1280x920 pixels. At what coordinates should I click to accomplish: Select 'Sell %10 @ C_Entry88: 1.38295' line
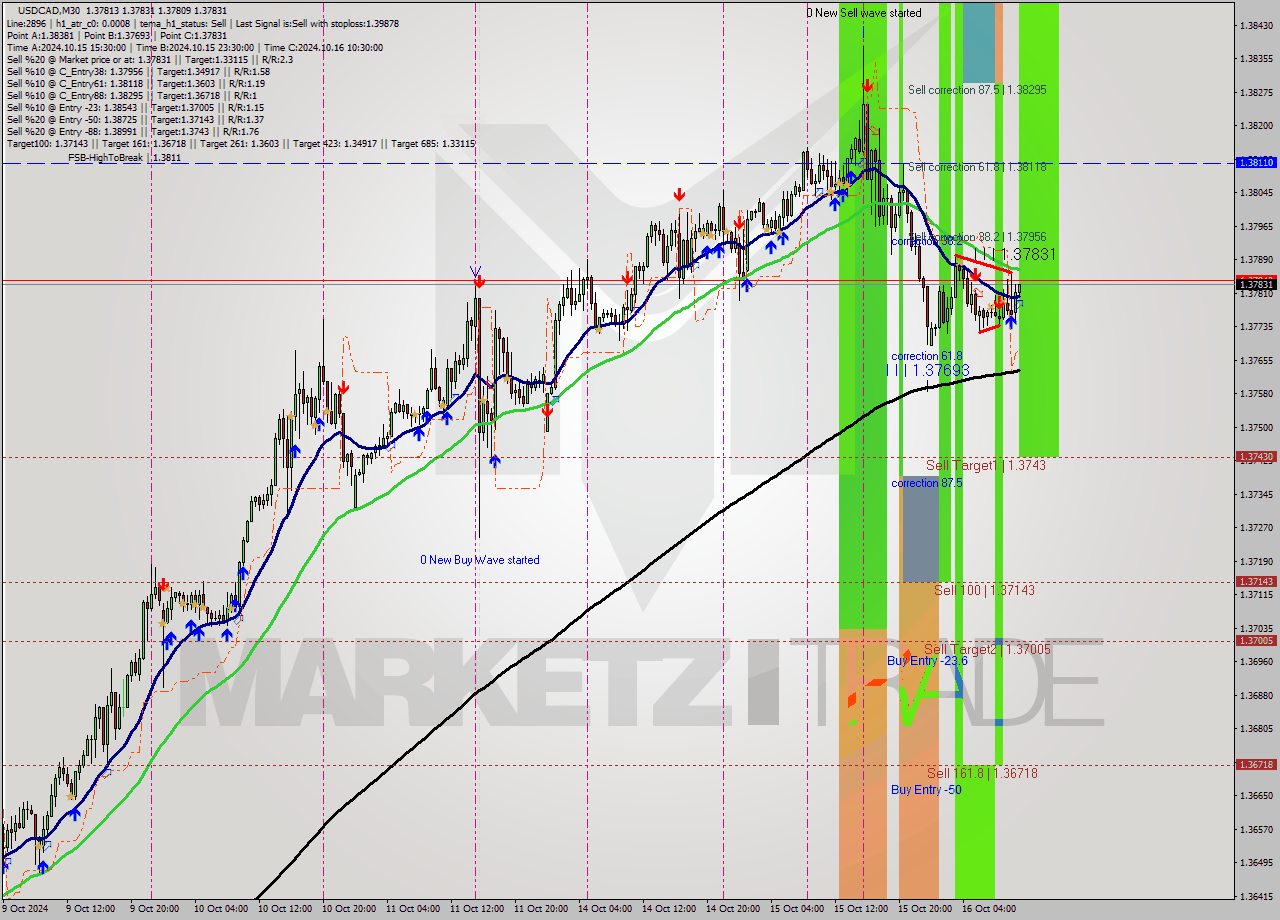pyautogui.click(x=130, y=96)
